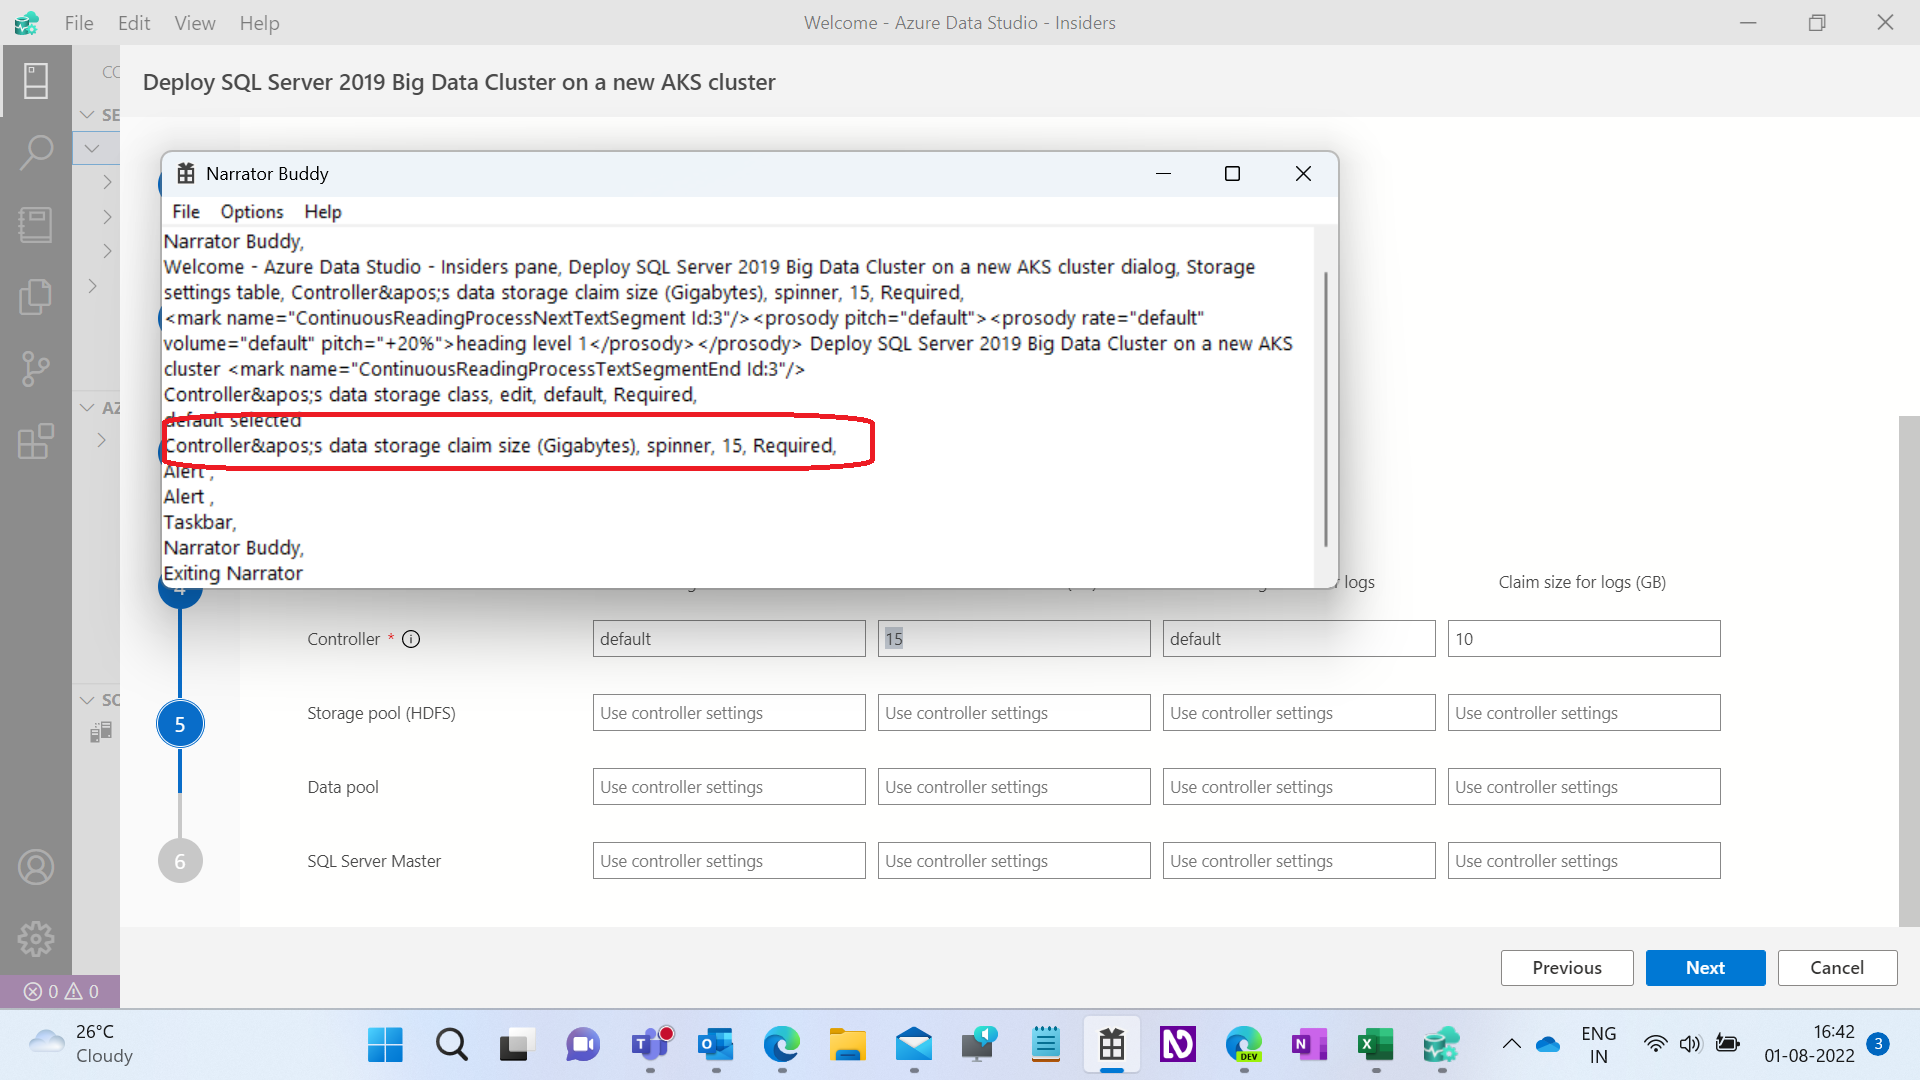Open the Search view in the sidebar

(x=37, y=152)
